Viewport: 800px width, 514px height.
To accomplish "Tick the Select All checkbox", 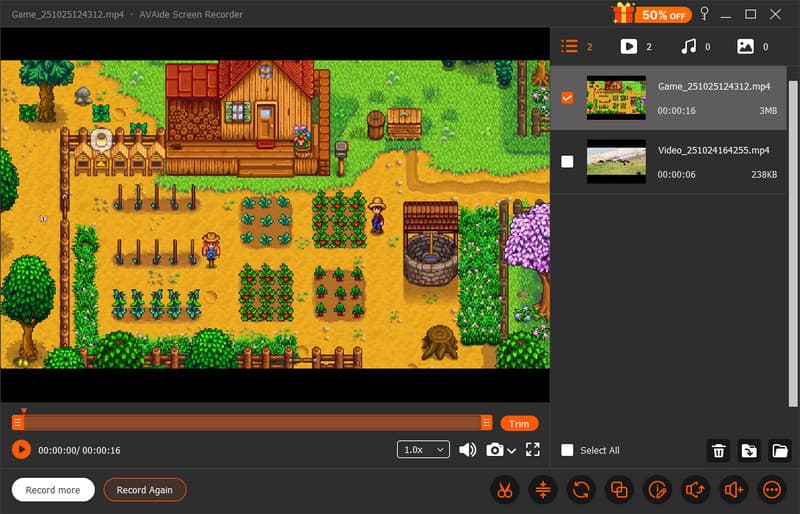I will 567,450.
